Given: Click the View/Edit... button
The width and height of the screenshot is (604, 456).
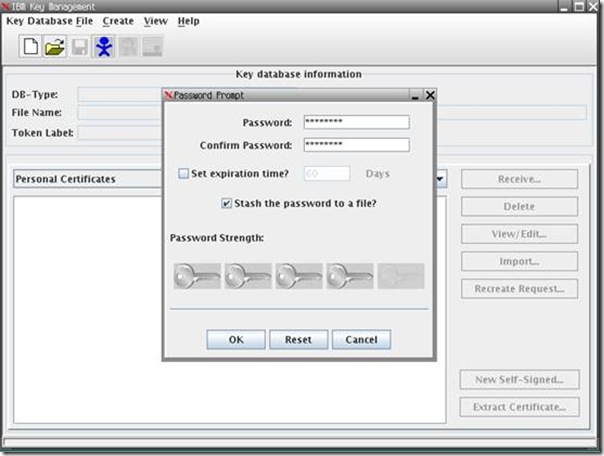Looking at the screenshot, I should click(519, 234).
